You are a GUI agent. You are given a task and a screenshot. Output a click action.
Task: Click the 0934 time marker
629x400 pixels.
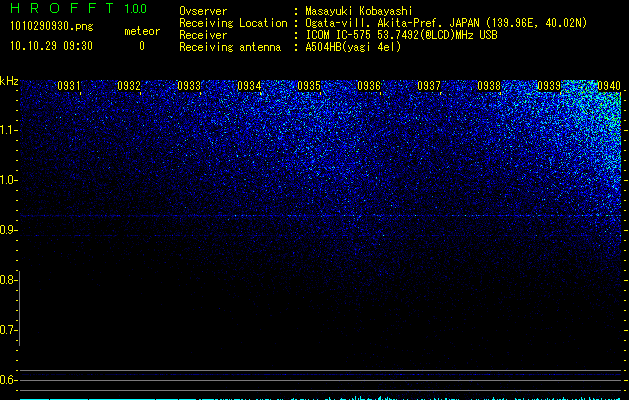(249, 86)
